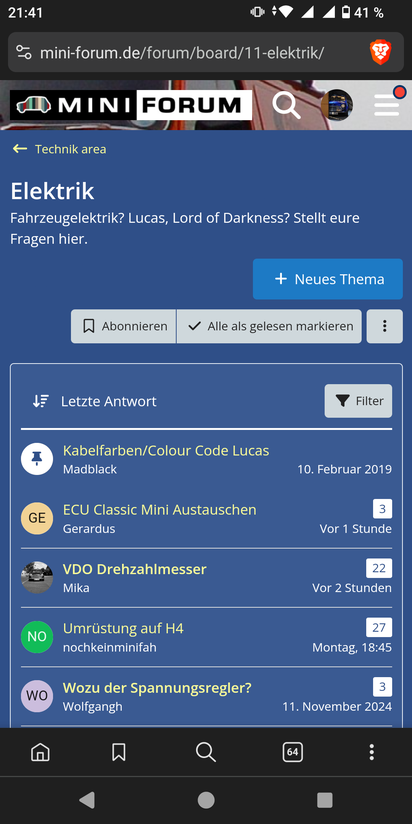Open the Umrüstung auf H4 thread
This screenshot has width=412, height=824.
tap(123, 628)
